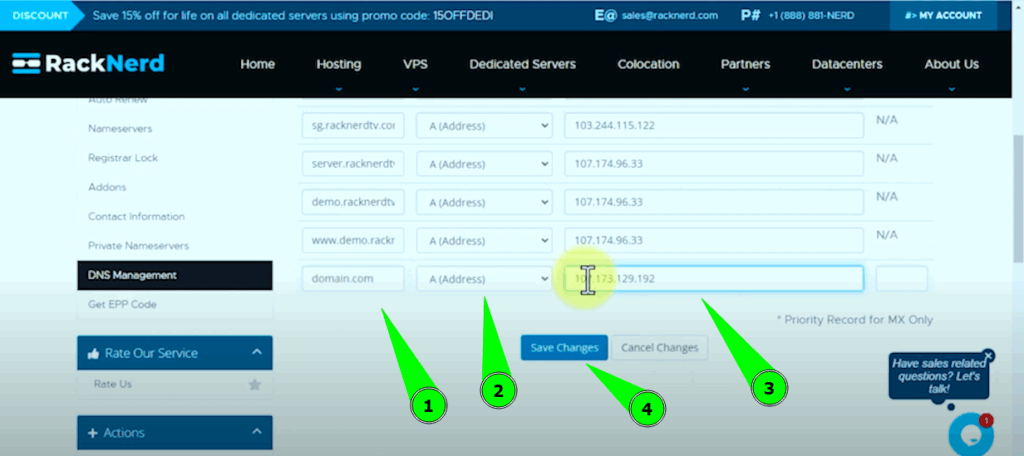Open record type dropdown for demo.racknerdtv row
This screenshot has width=1024, height=456.
pyautogui.click(x=485, y=202)
